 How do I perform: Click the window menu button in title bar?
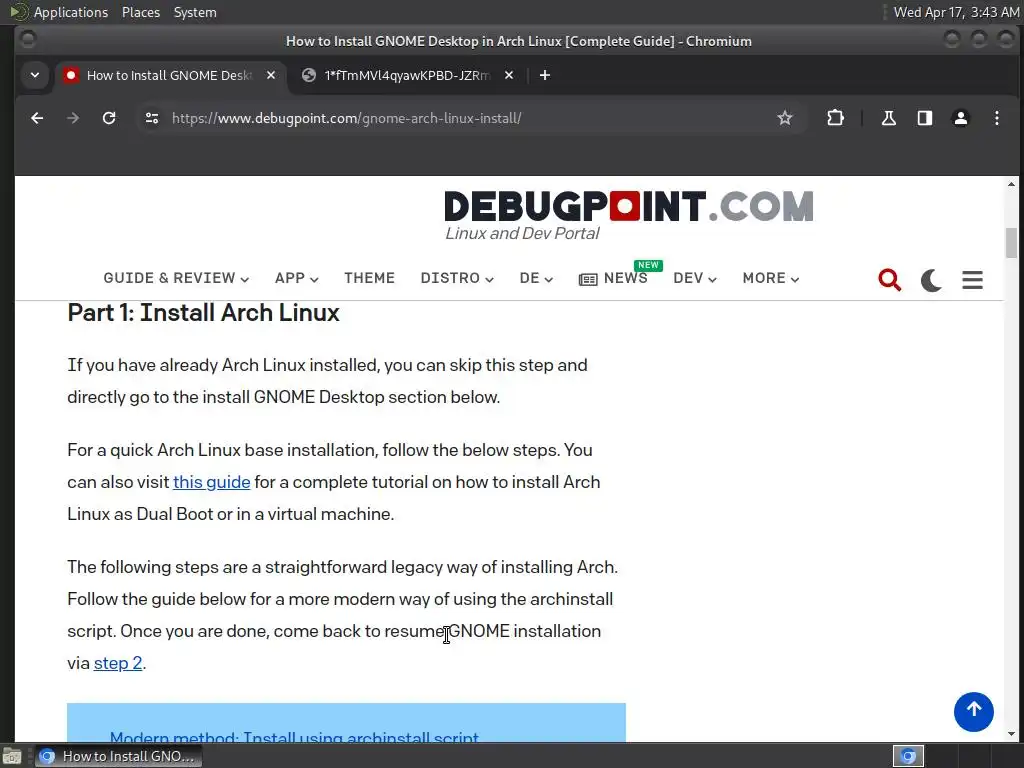pyautogui.click(x=28, y=40)
